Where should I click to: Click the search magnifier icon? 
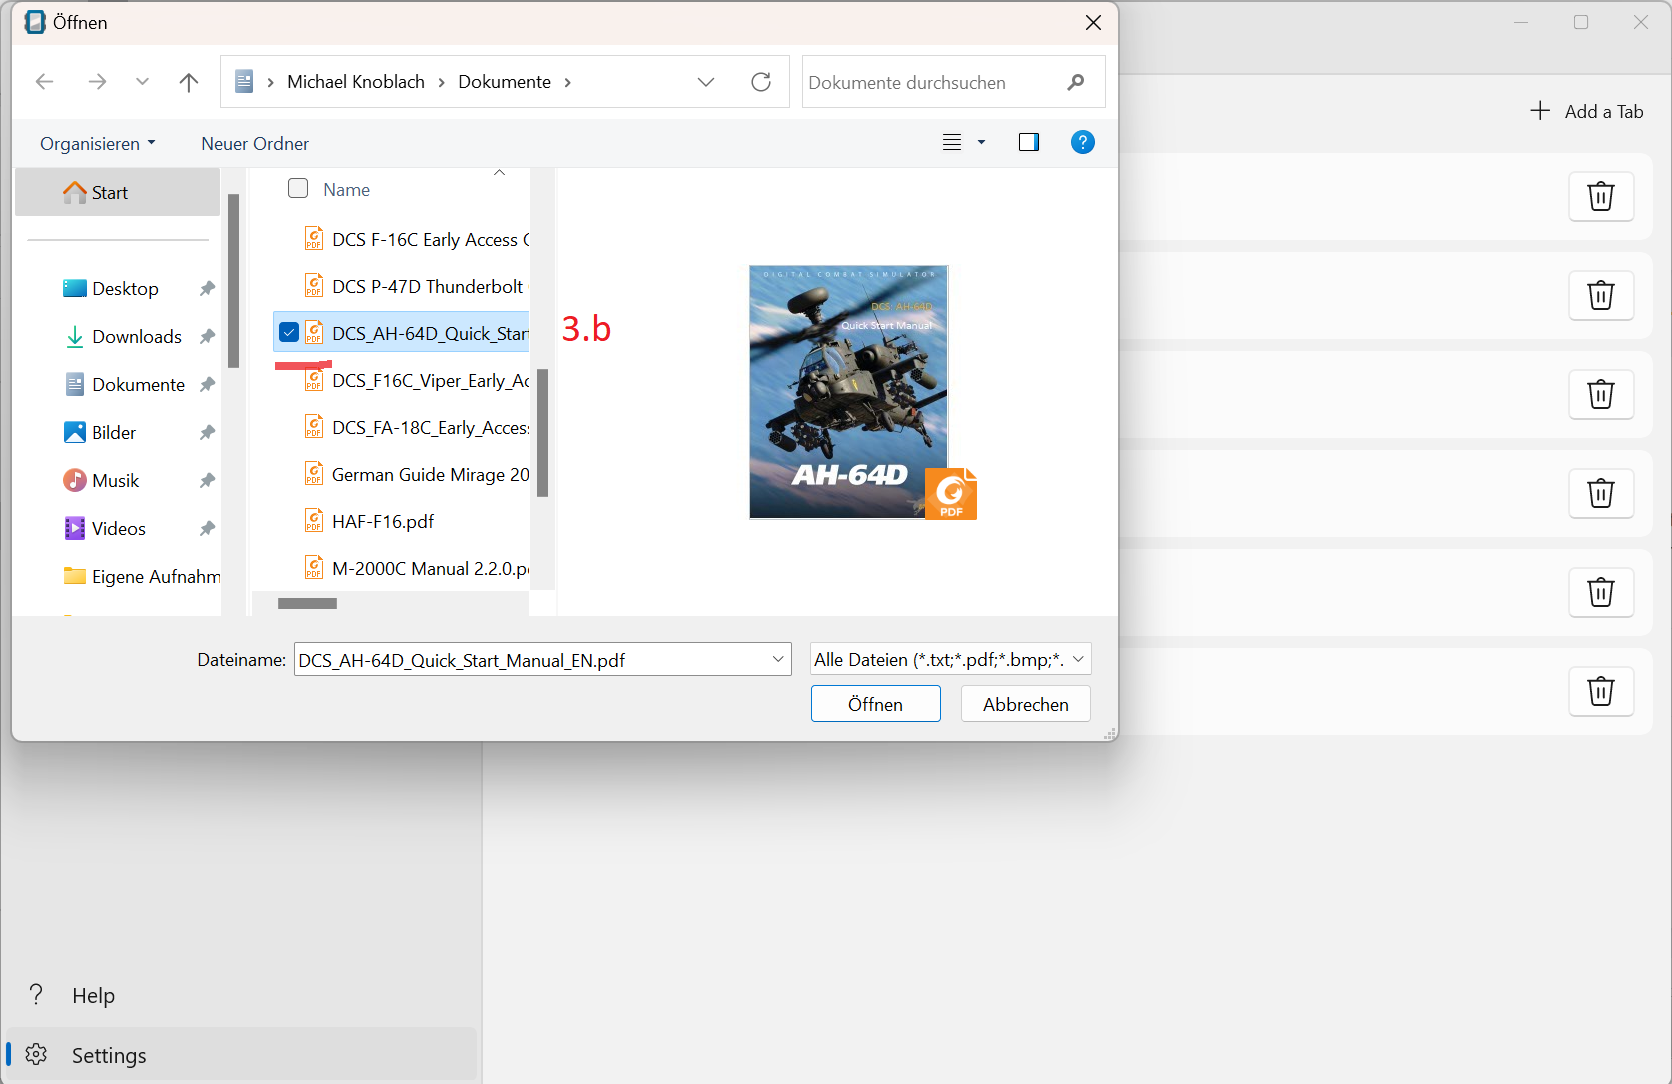pos(1076,82)
